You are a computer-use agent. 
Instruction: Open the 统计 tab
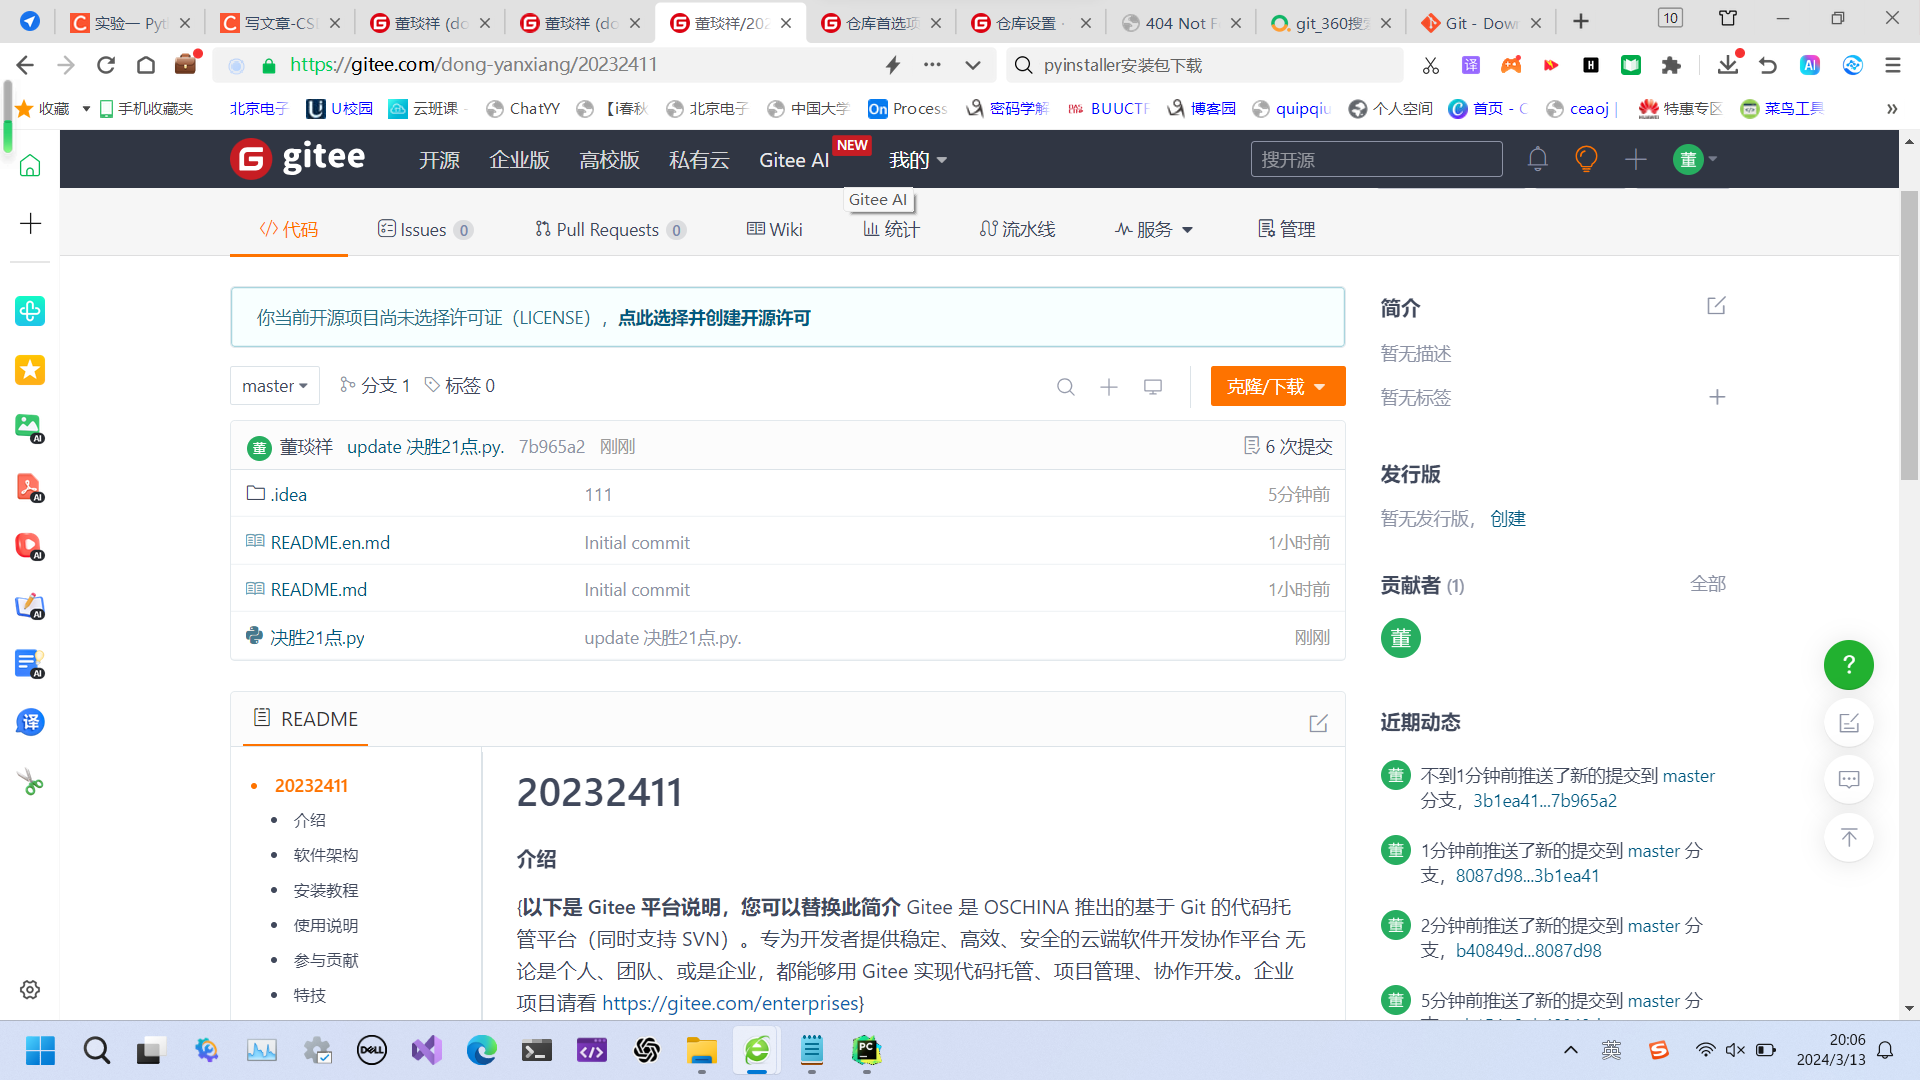[891, 229]
